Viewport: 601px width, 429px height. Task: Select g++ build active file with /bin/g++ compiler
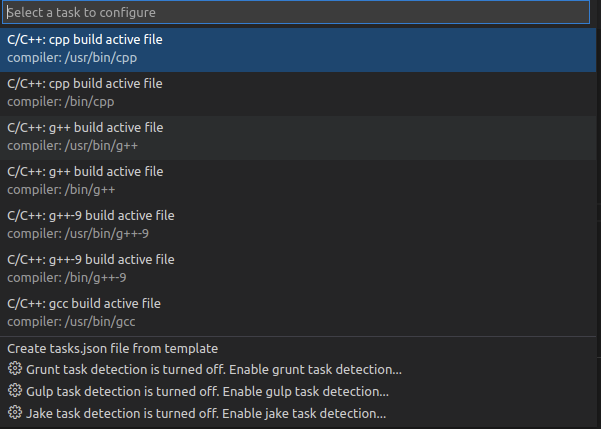click(x=85, y=172)
